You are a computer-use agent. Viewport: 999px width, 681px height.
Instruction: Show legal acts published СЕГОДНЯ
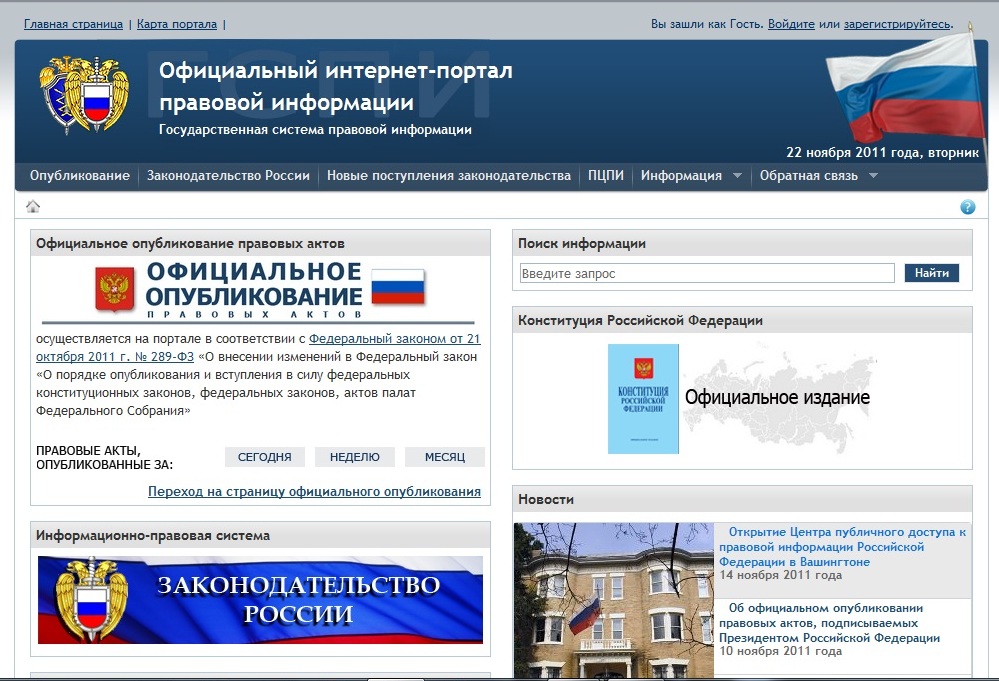[x=265, y=457]
